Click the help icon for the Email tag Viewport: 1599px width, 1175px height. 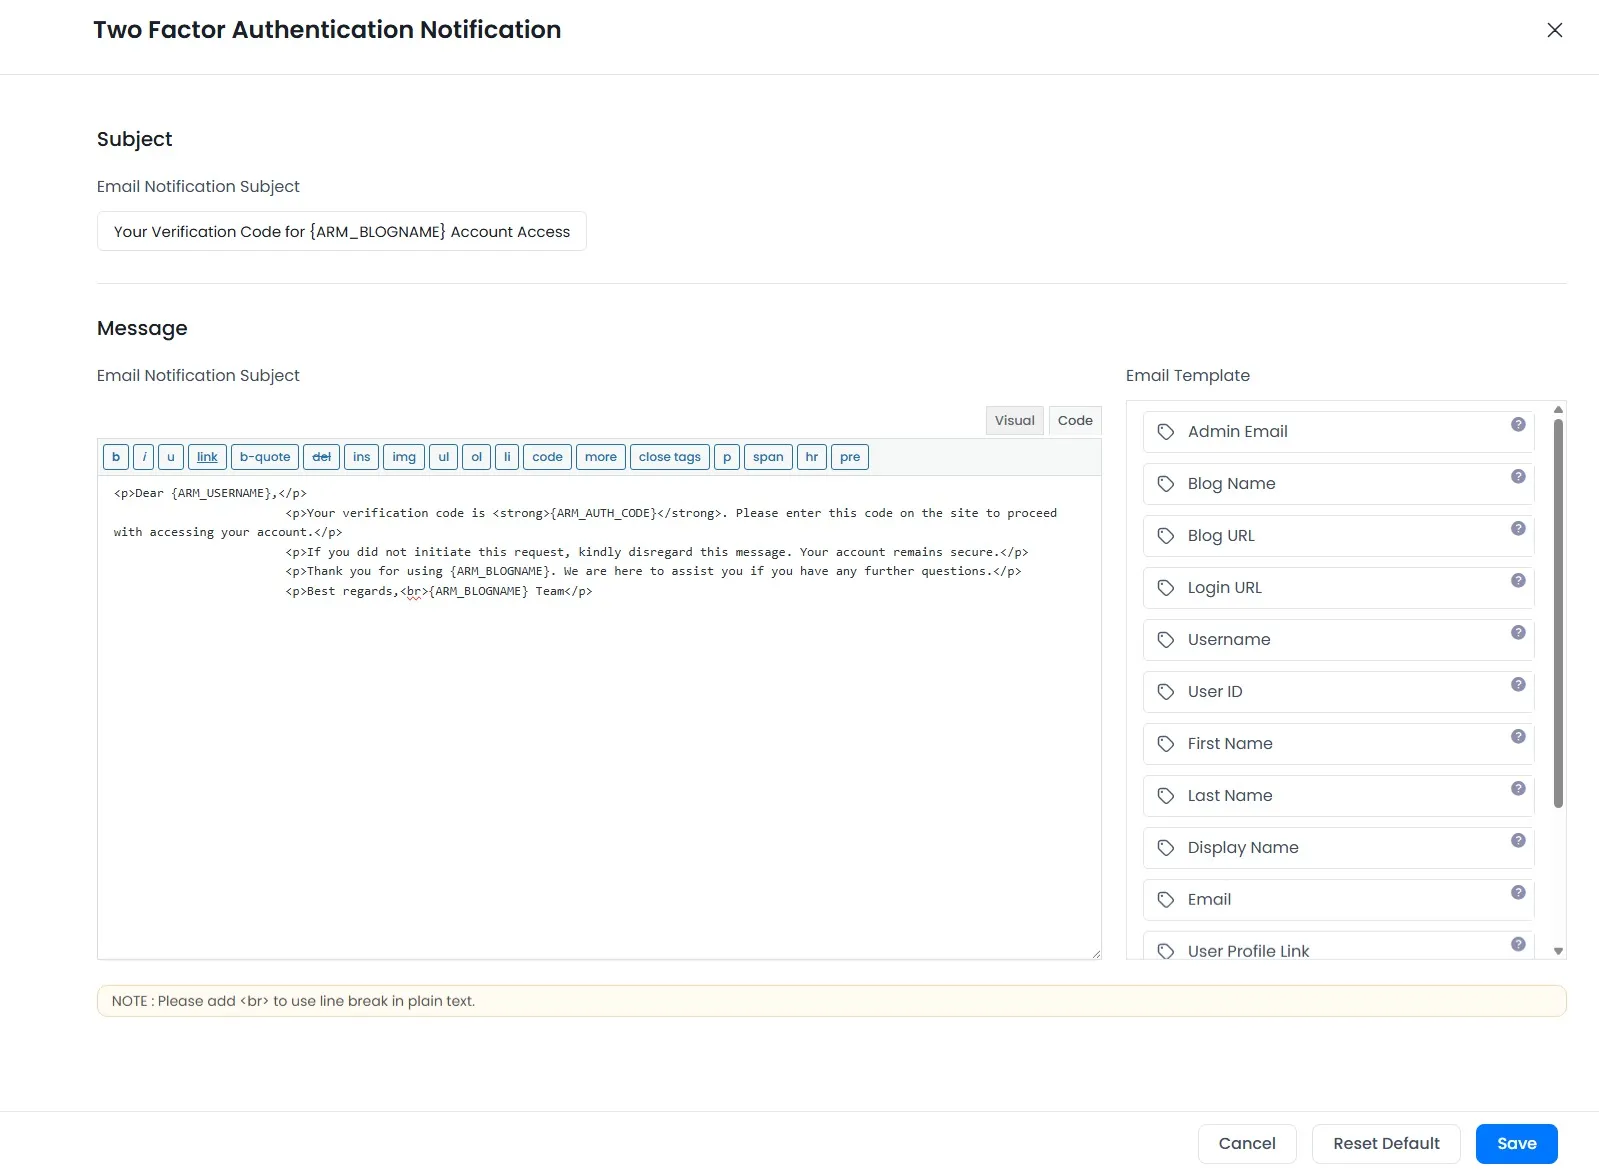[1517, 892]
